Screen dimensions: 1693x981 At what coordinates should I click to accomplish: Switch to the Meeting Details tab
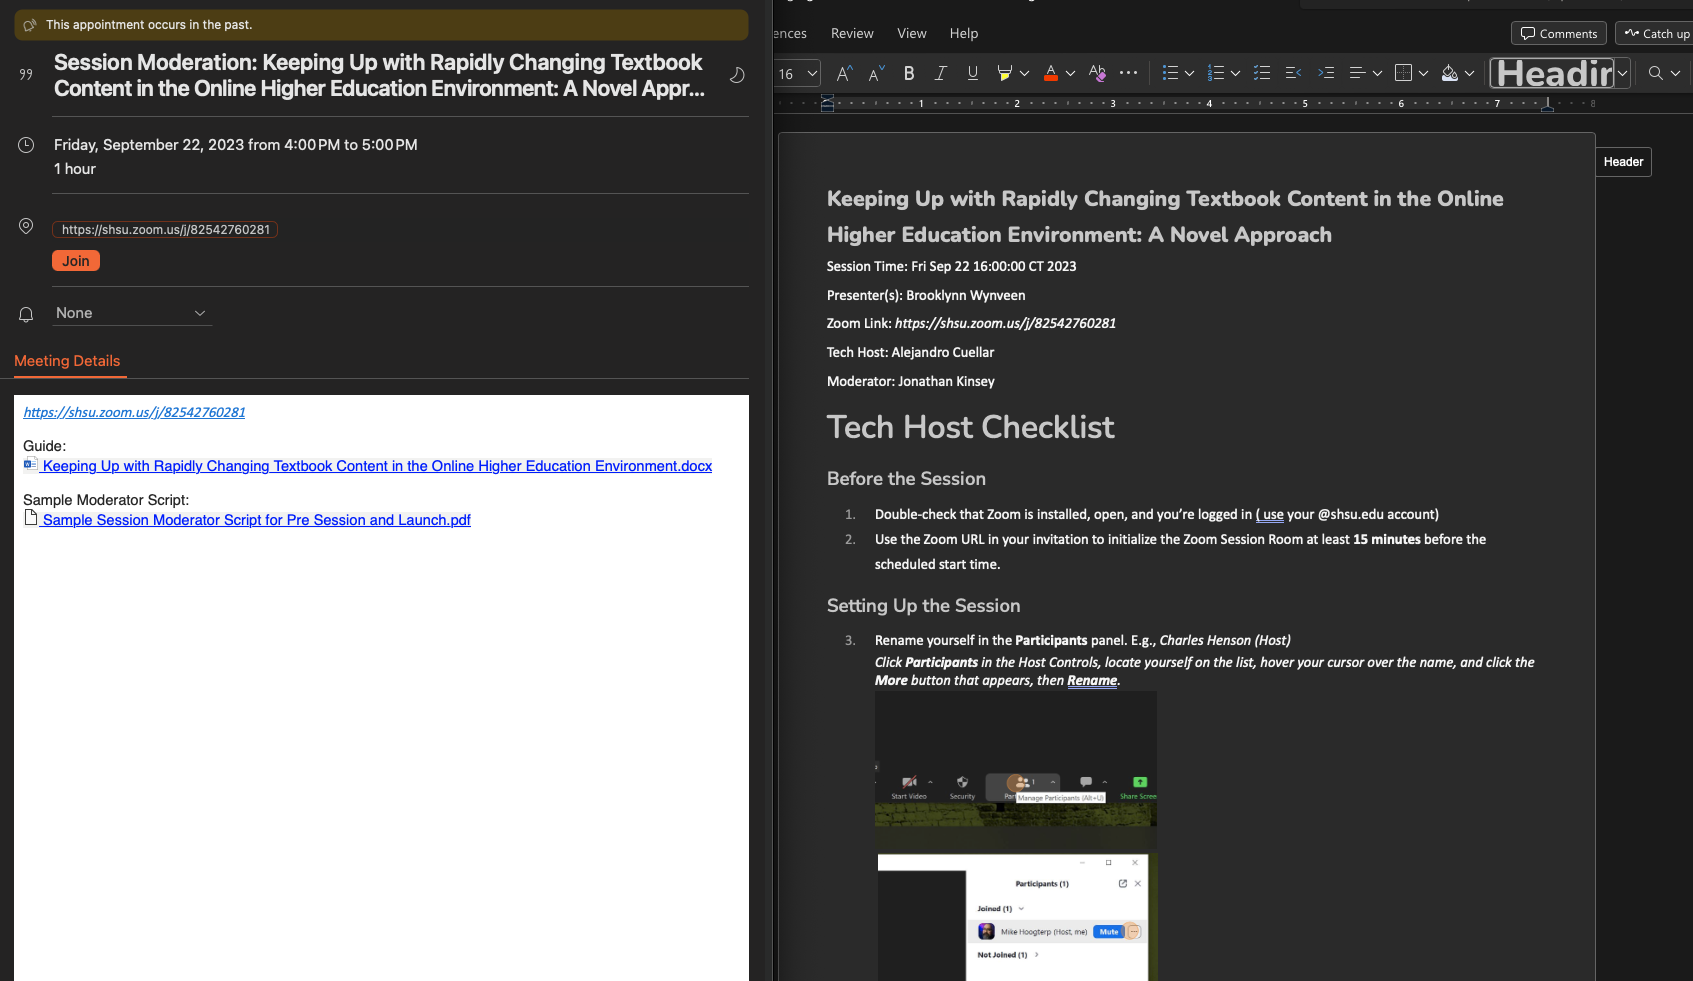click(x=67, y=361)
